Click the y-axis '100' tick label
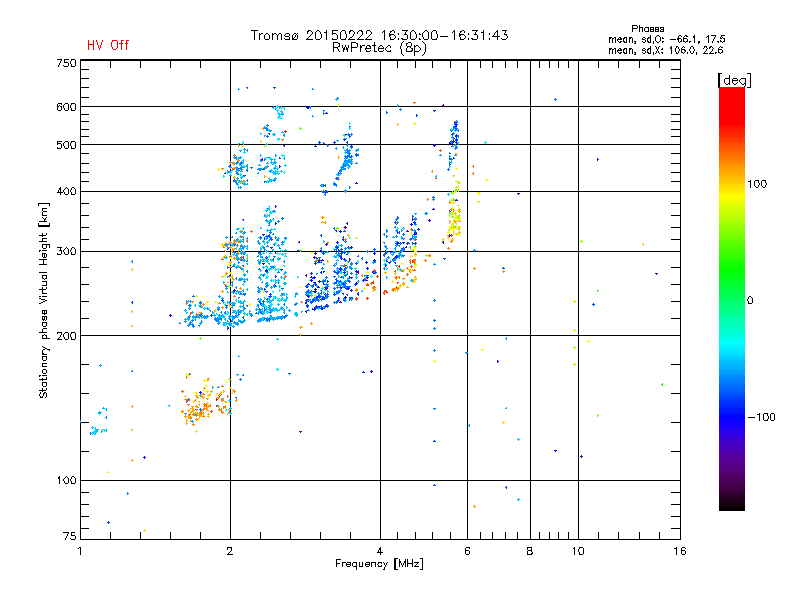Screen dimensions: 800x600 66,480
